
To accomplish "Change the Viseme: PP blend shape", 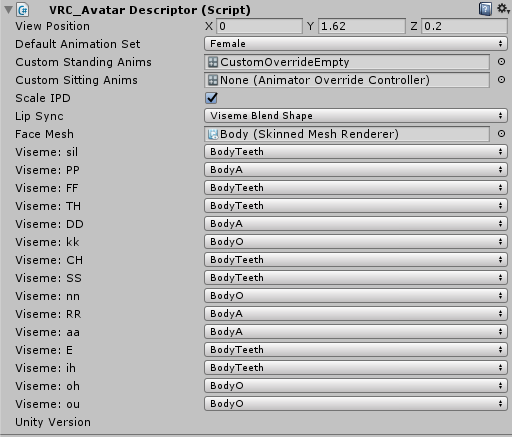I will pyautogui.click(x=356, y=170).
